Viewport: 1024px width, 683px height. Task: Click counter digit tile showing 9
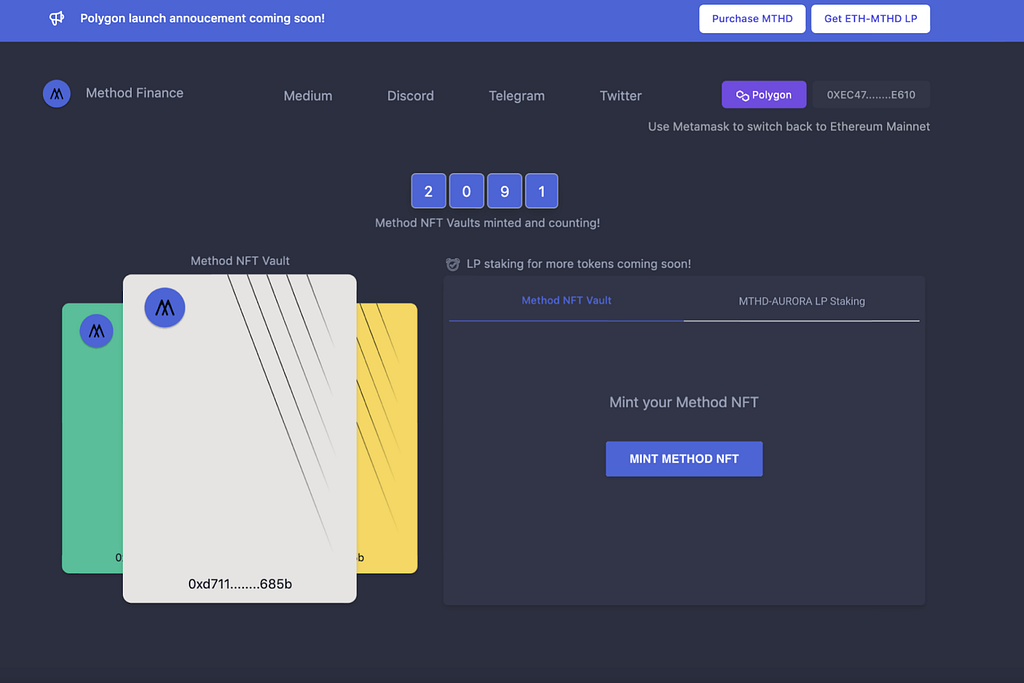click(x=504, y=191)
